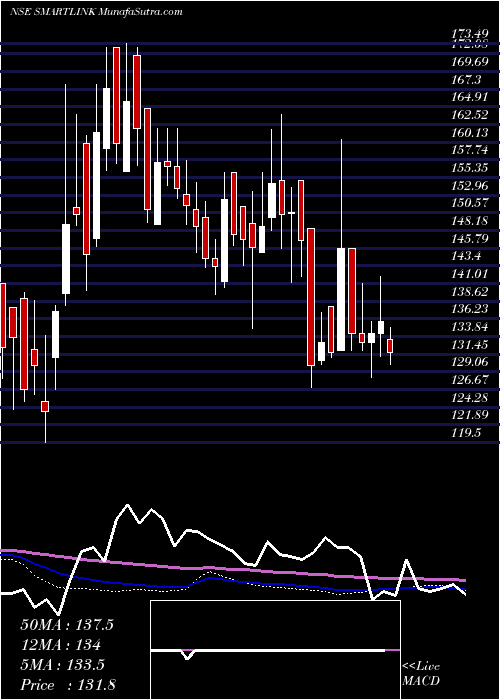Image resolution: width=500 pixels, height=700 pixels.
Task: Select the 121.89 price label
Action: [470, 415]
